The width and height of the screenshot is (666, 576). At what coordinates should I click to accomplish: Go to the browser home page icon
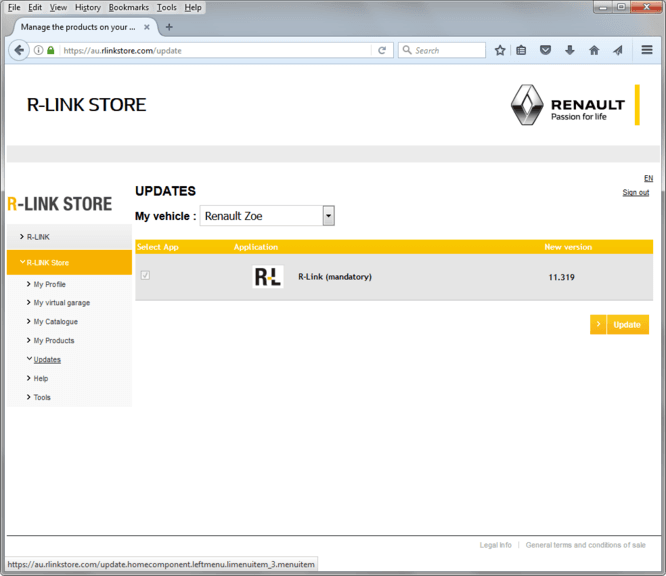tap(594, 51)
